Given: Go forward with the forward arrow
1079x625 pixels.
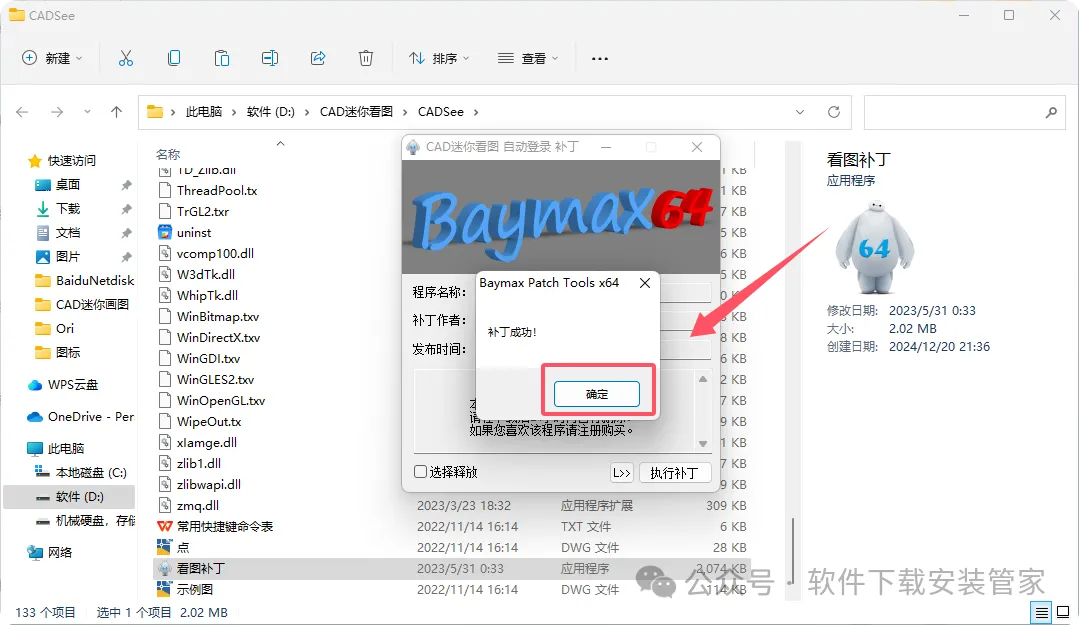Looking at the screenshot, I should pos(57,112).
